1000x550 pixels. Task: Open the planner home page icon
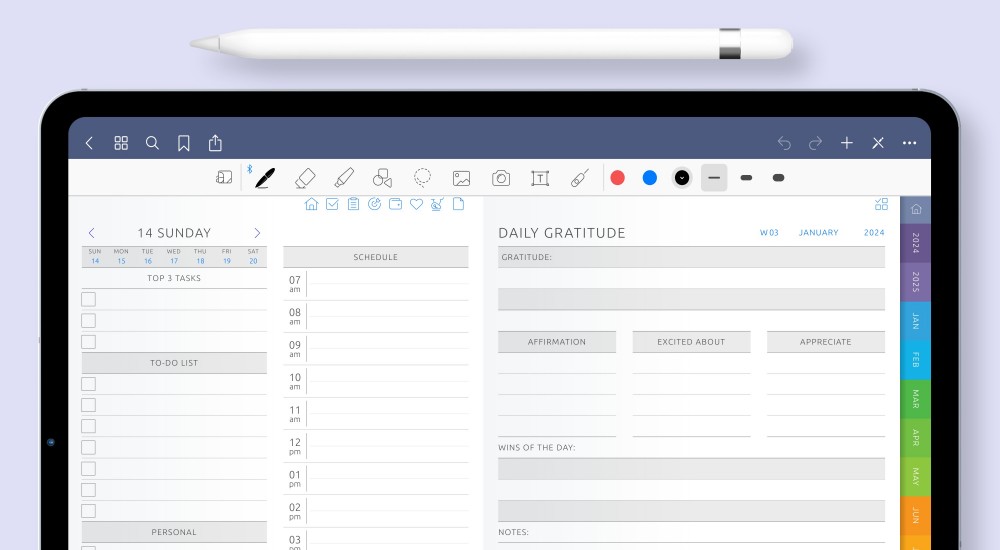[311, 204]
